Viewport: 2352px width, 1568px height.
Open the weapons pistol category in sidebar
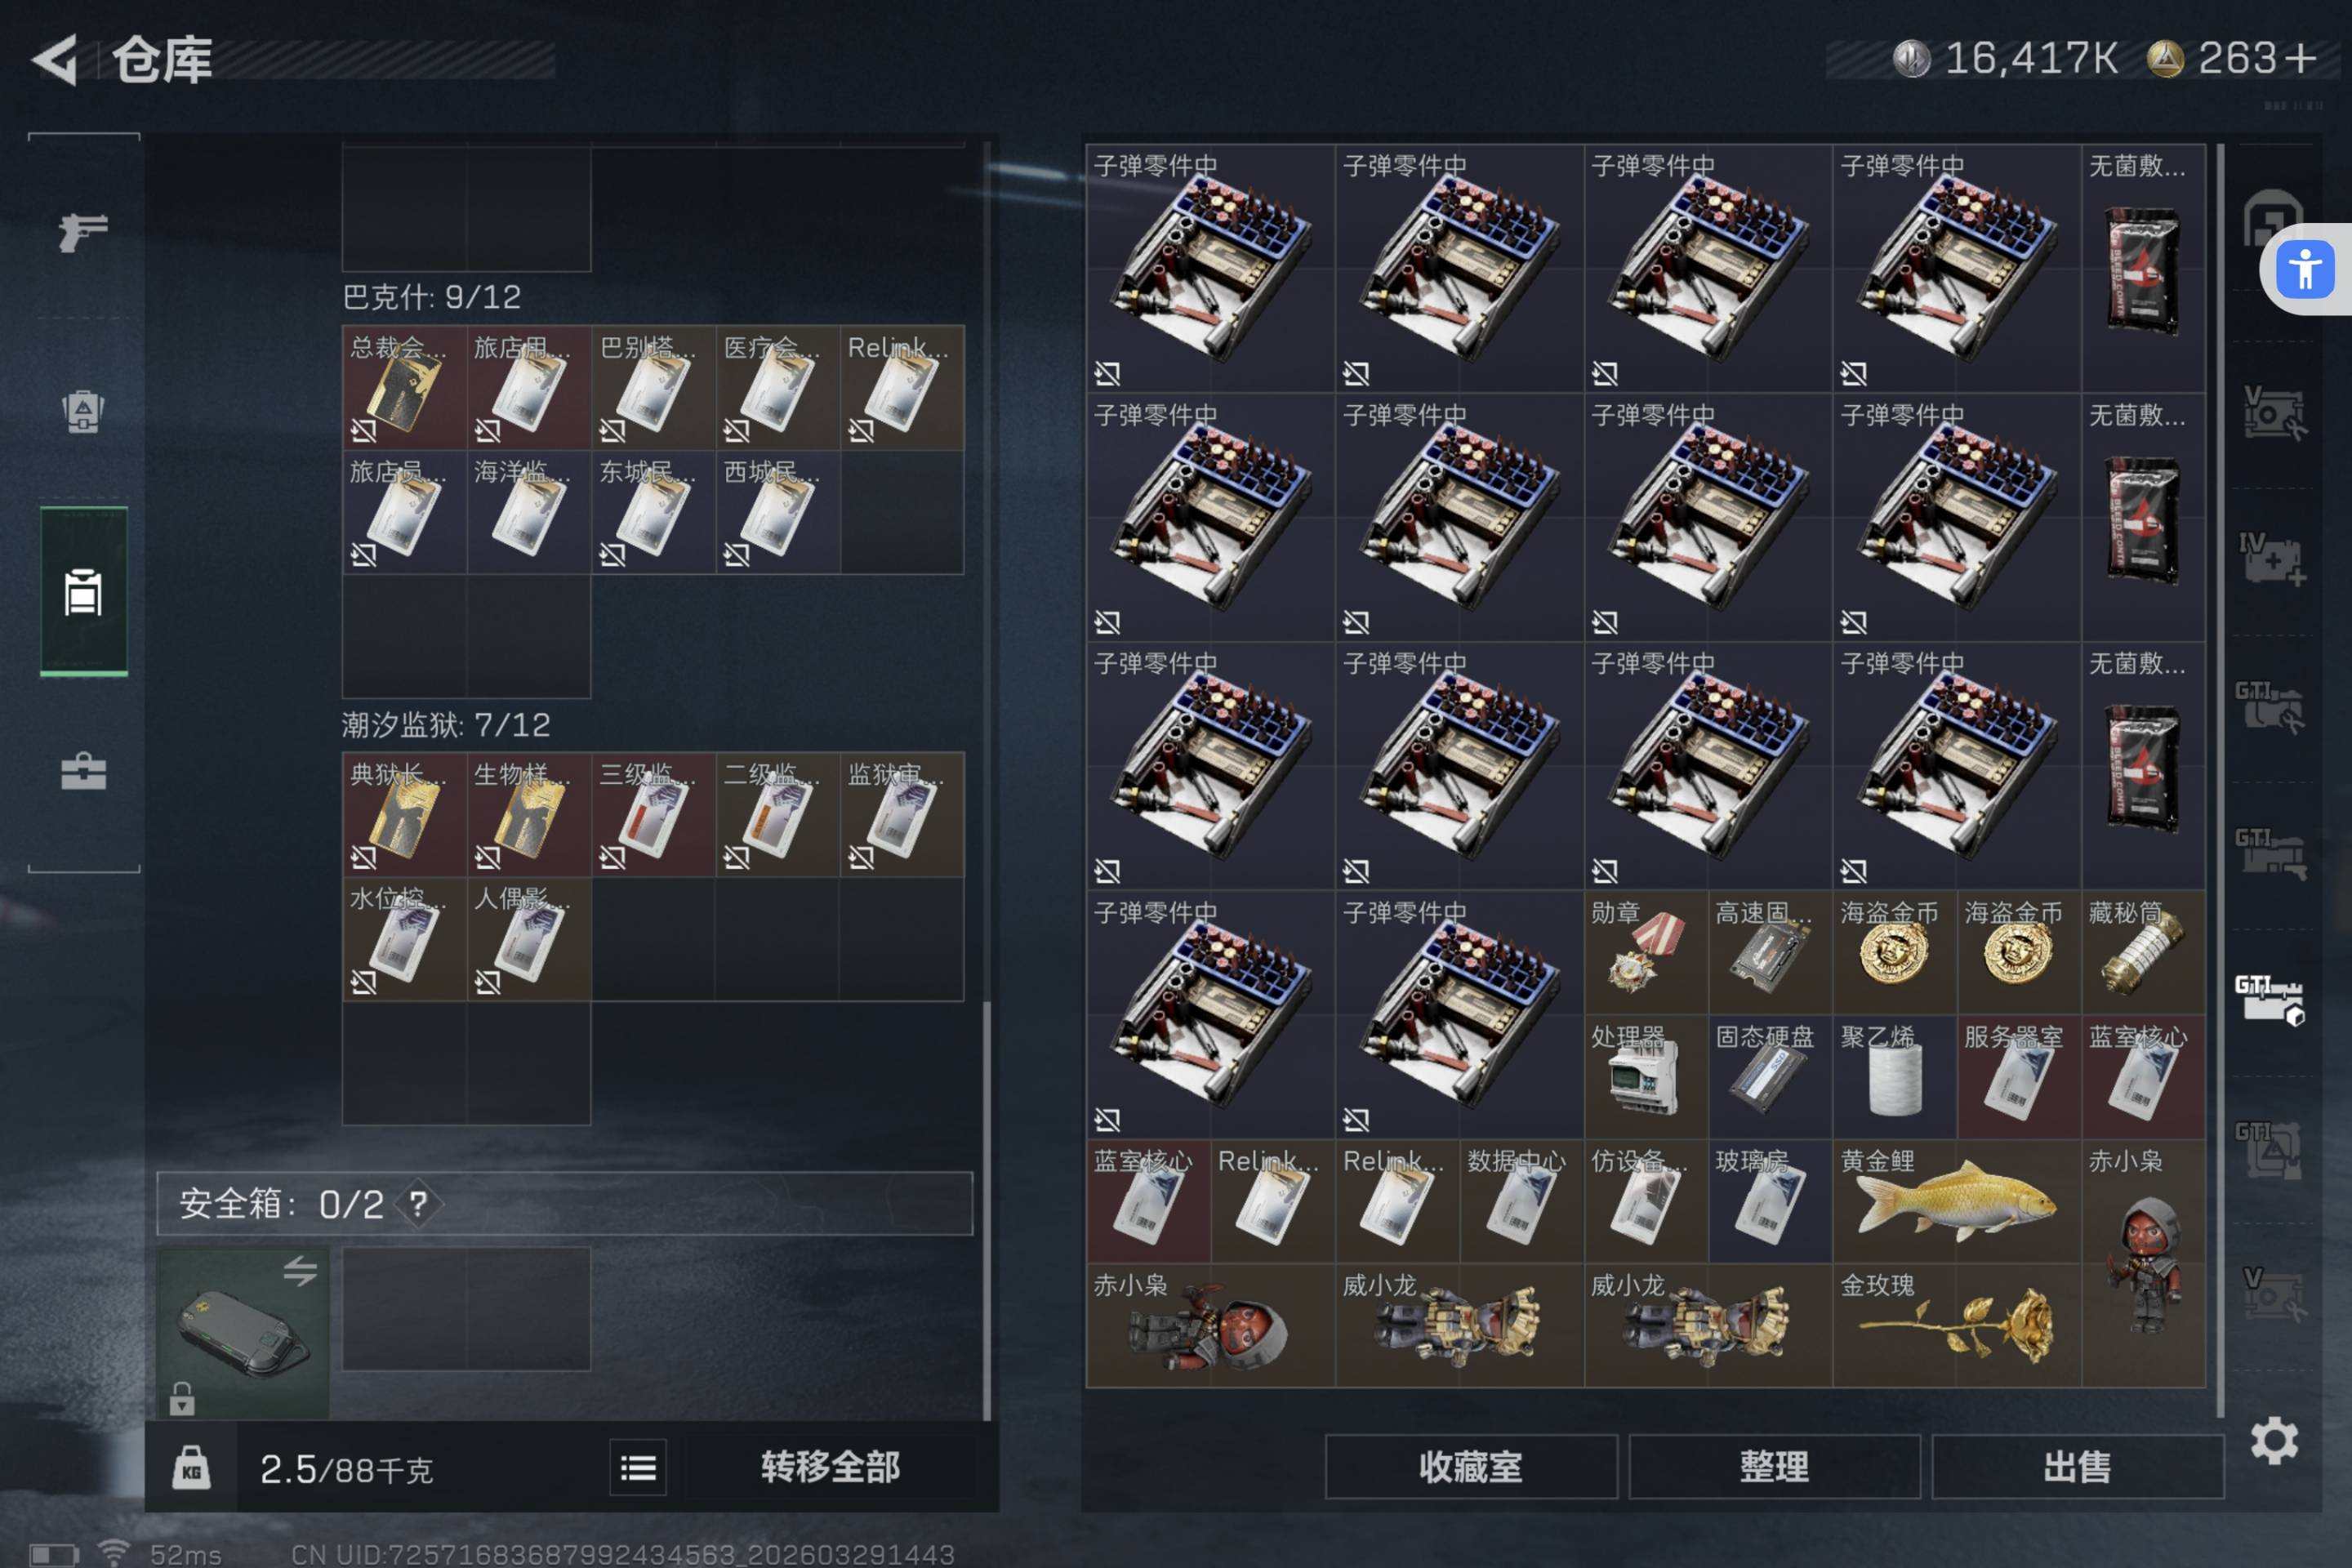tap(83, 233)
